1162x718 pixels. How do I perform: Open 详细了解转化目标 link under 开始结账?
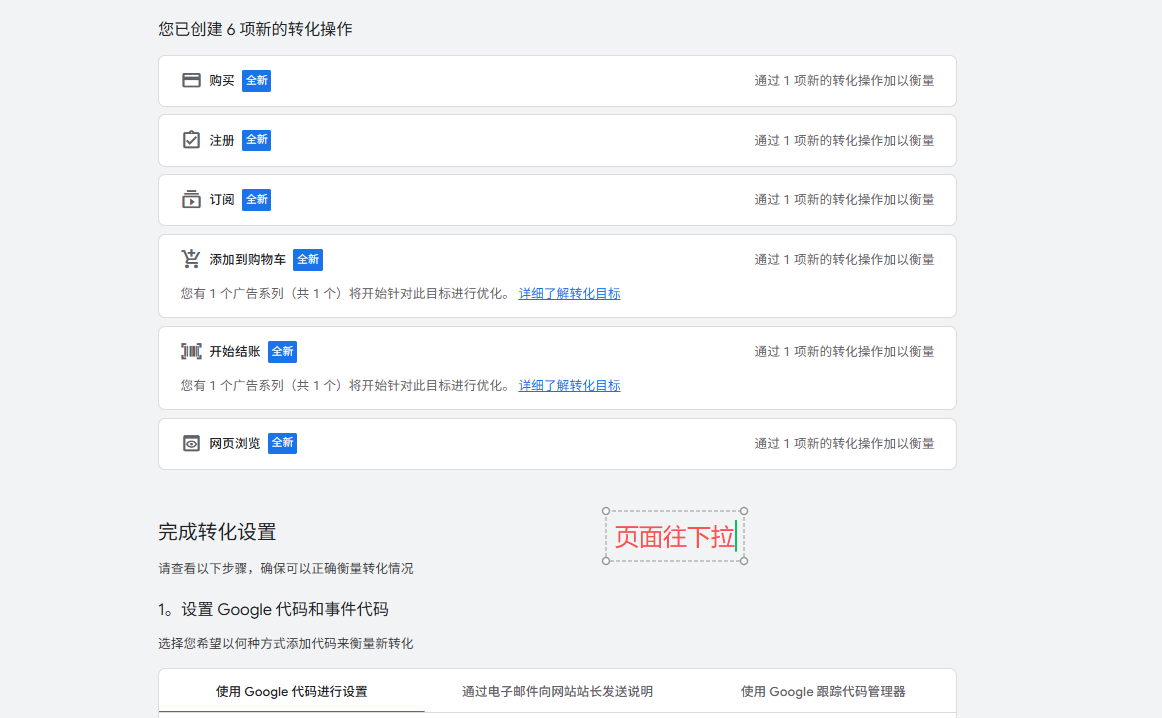point(569,386)
